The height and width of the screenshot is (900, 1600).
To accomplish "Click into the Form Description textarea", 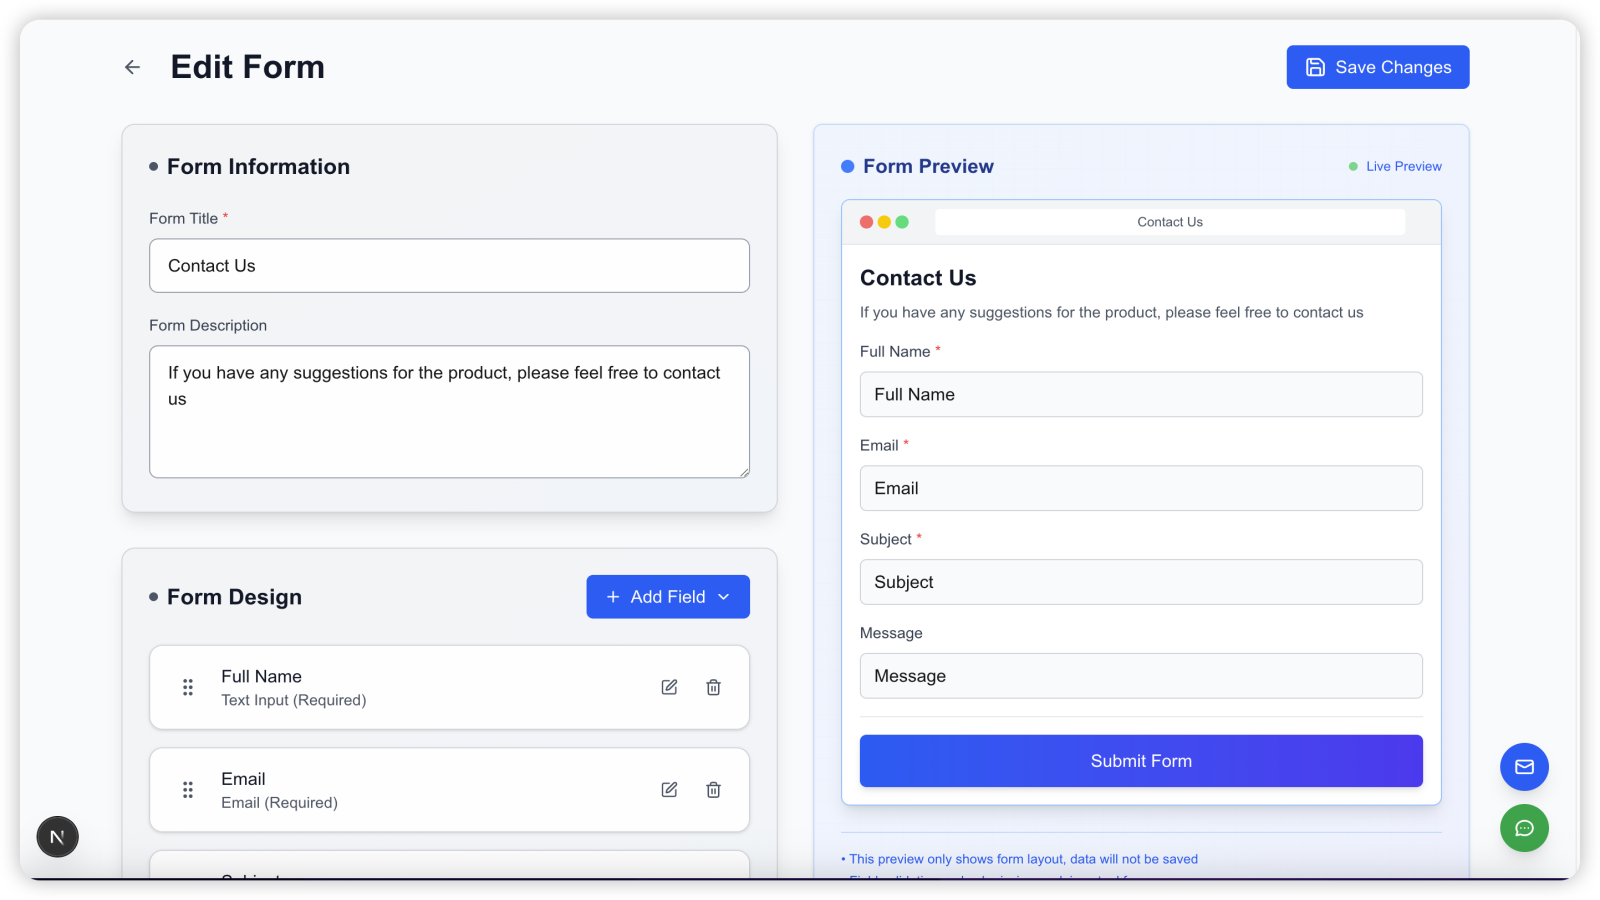I will point(449,412).
